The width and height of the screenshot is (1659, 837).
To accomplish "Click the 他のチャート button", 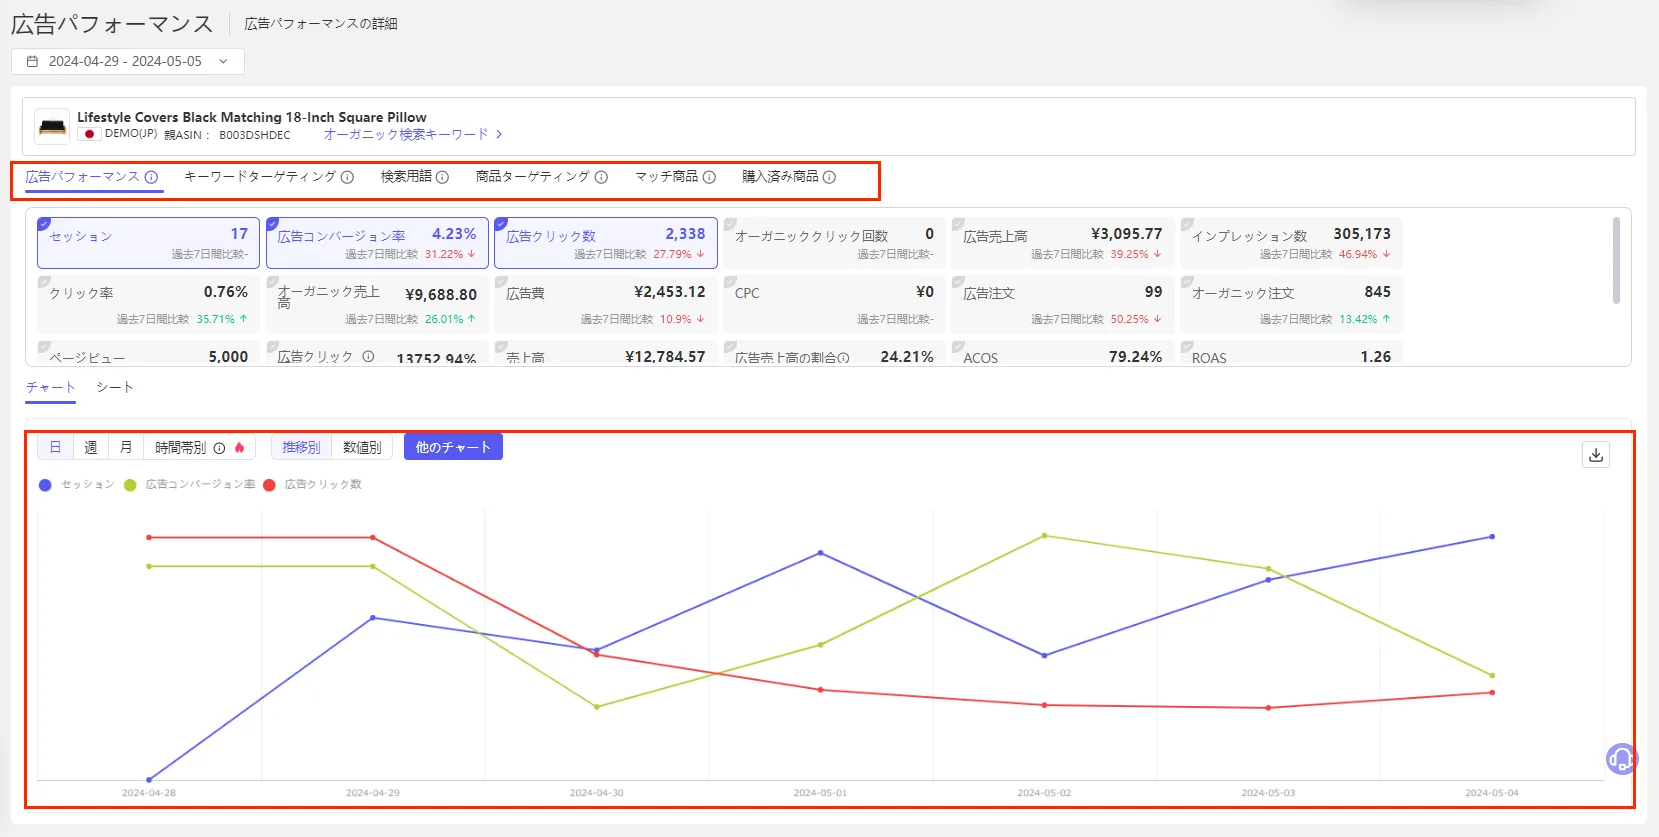I will tap(453, 447).
